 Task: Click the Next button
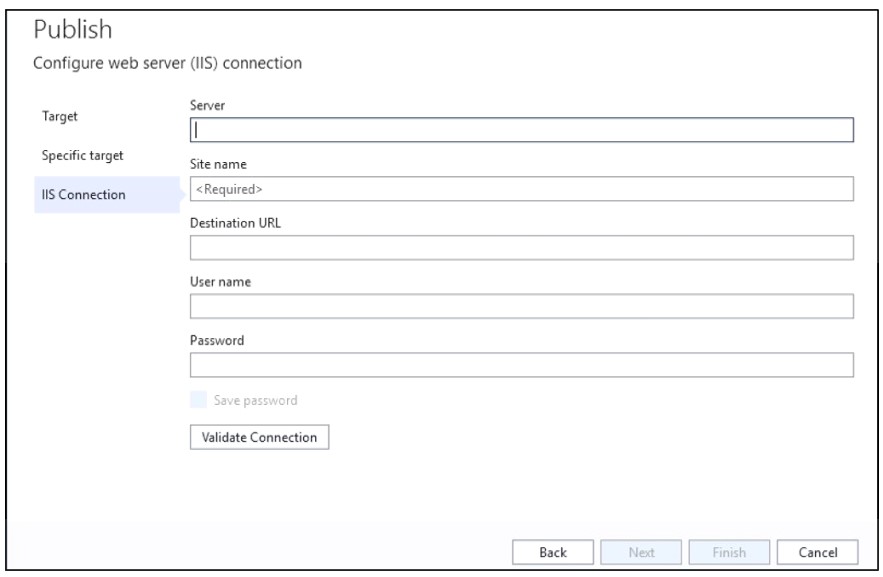click(642, 552)
